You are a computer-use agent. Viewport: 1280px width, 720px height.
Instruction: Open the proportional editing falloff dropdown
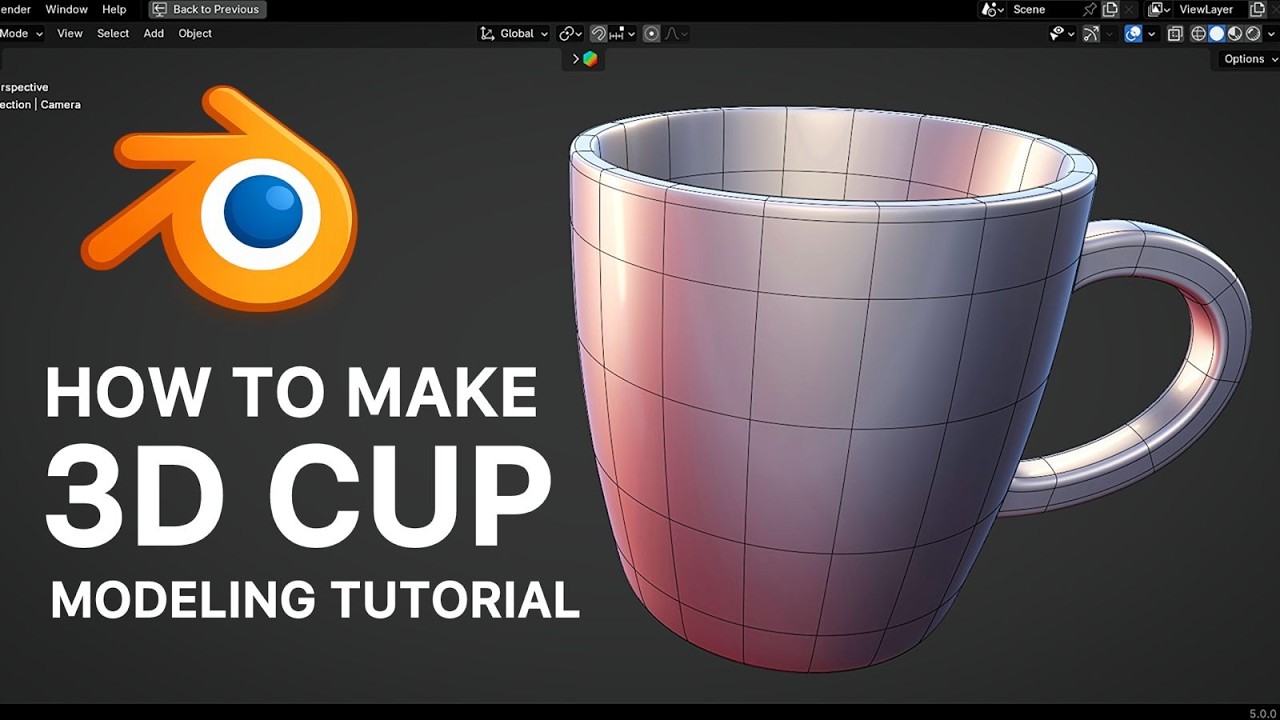676,33
